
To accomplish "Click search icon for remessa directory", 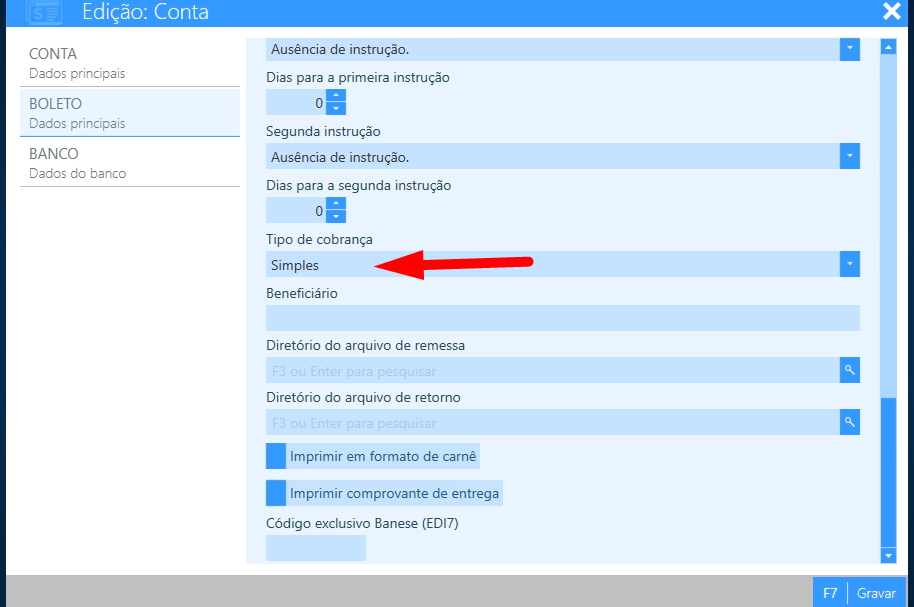I will click(x=849, y=370).
